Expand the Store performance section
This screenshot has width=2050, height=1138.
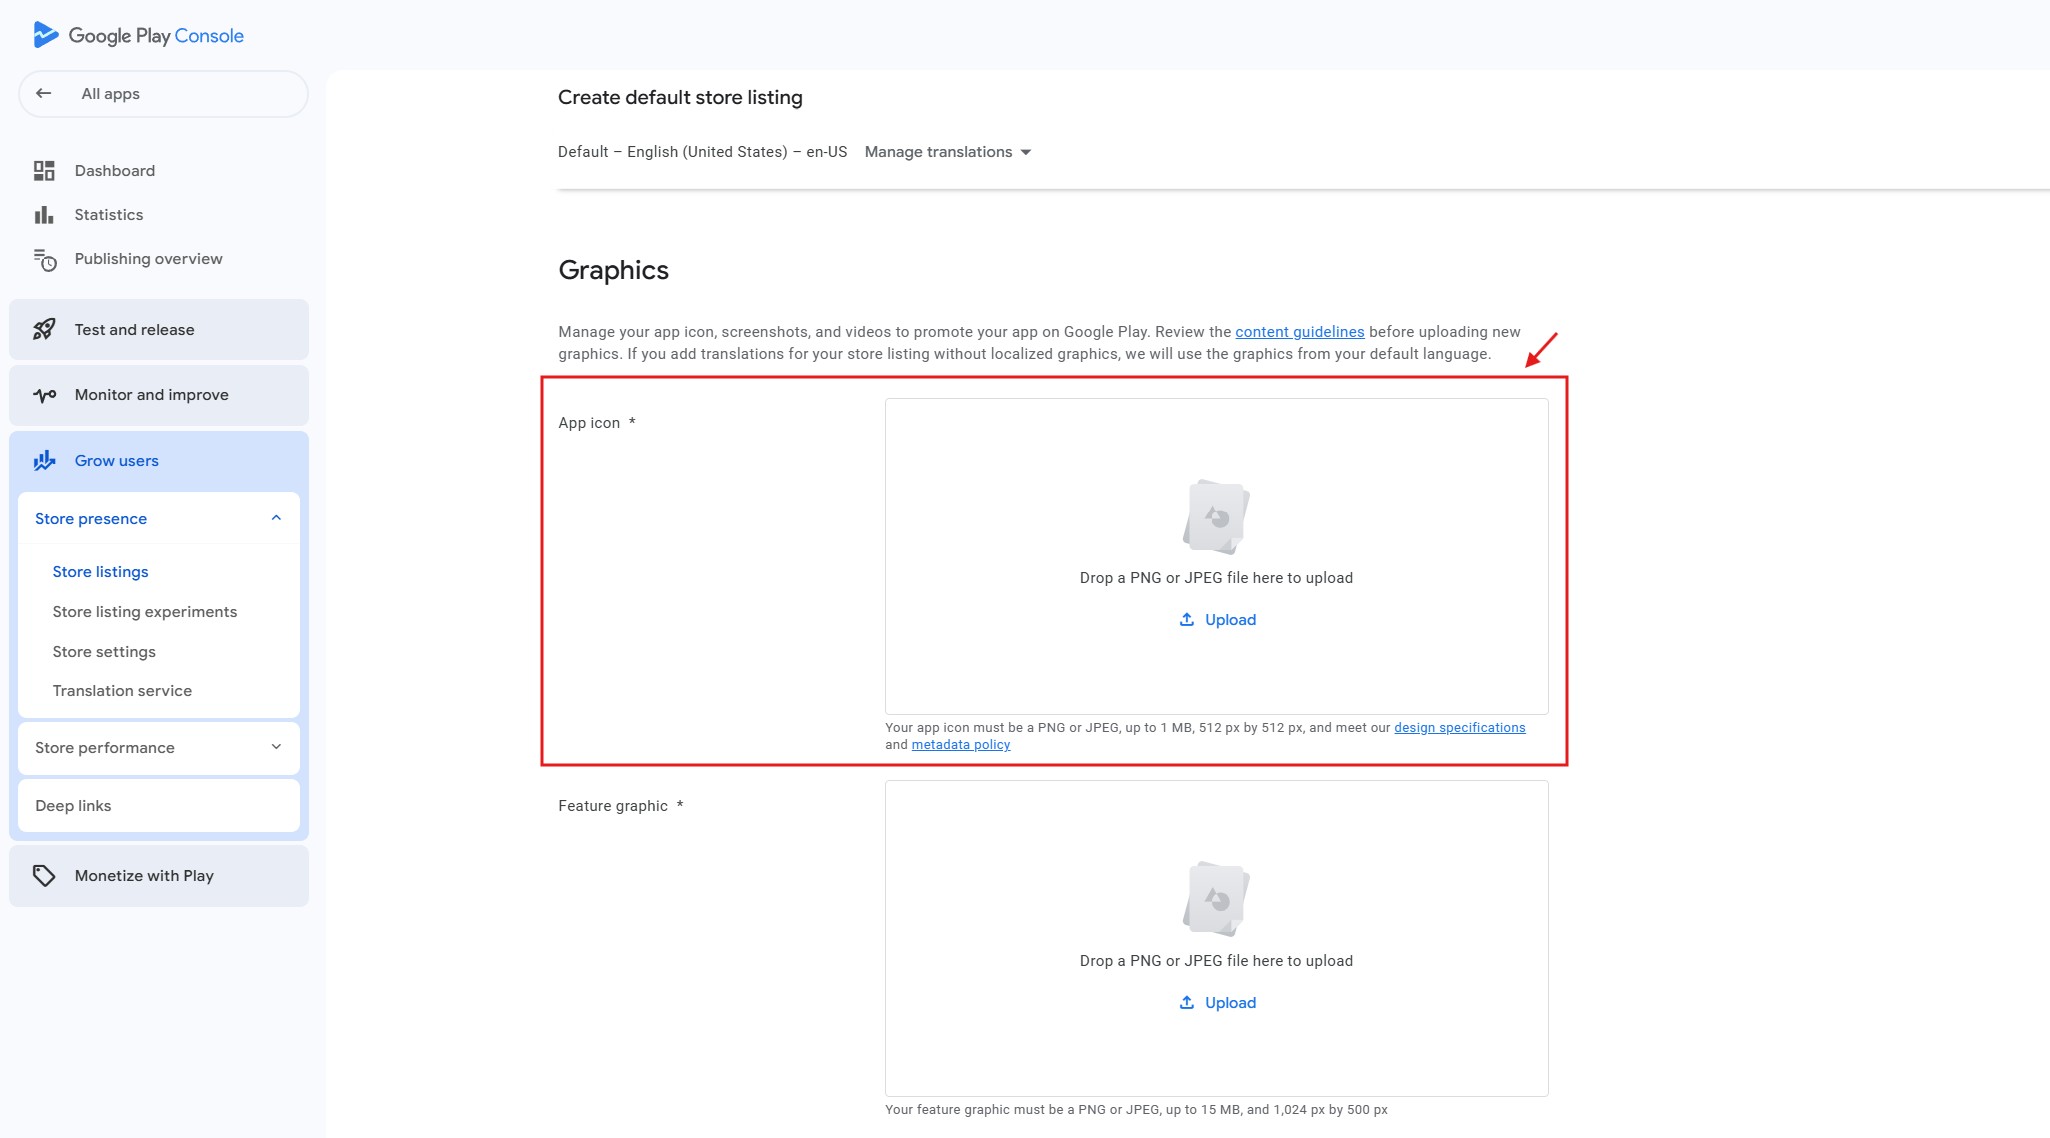[x=276, y=747]
